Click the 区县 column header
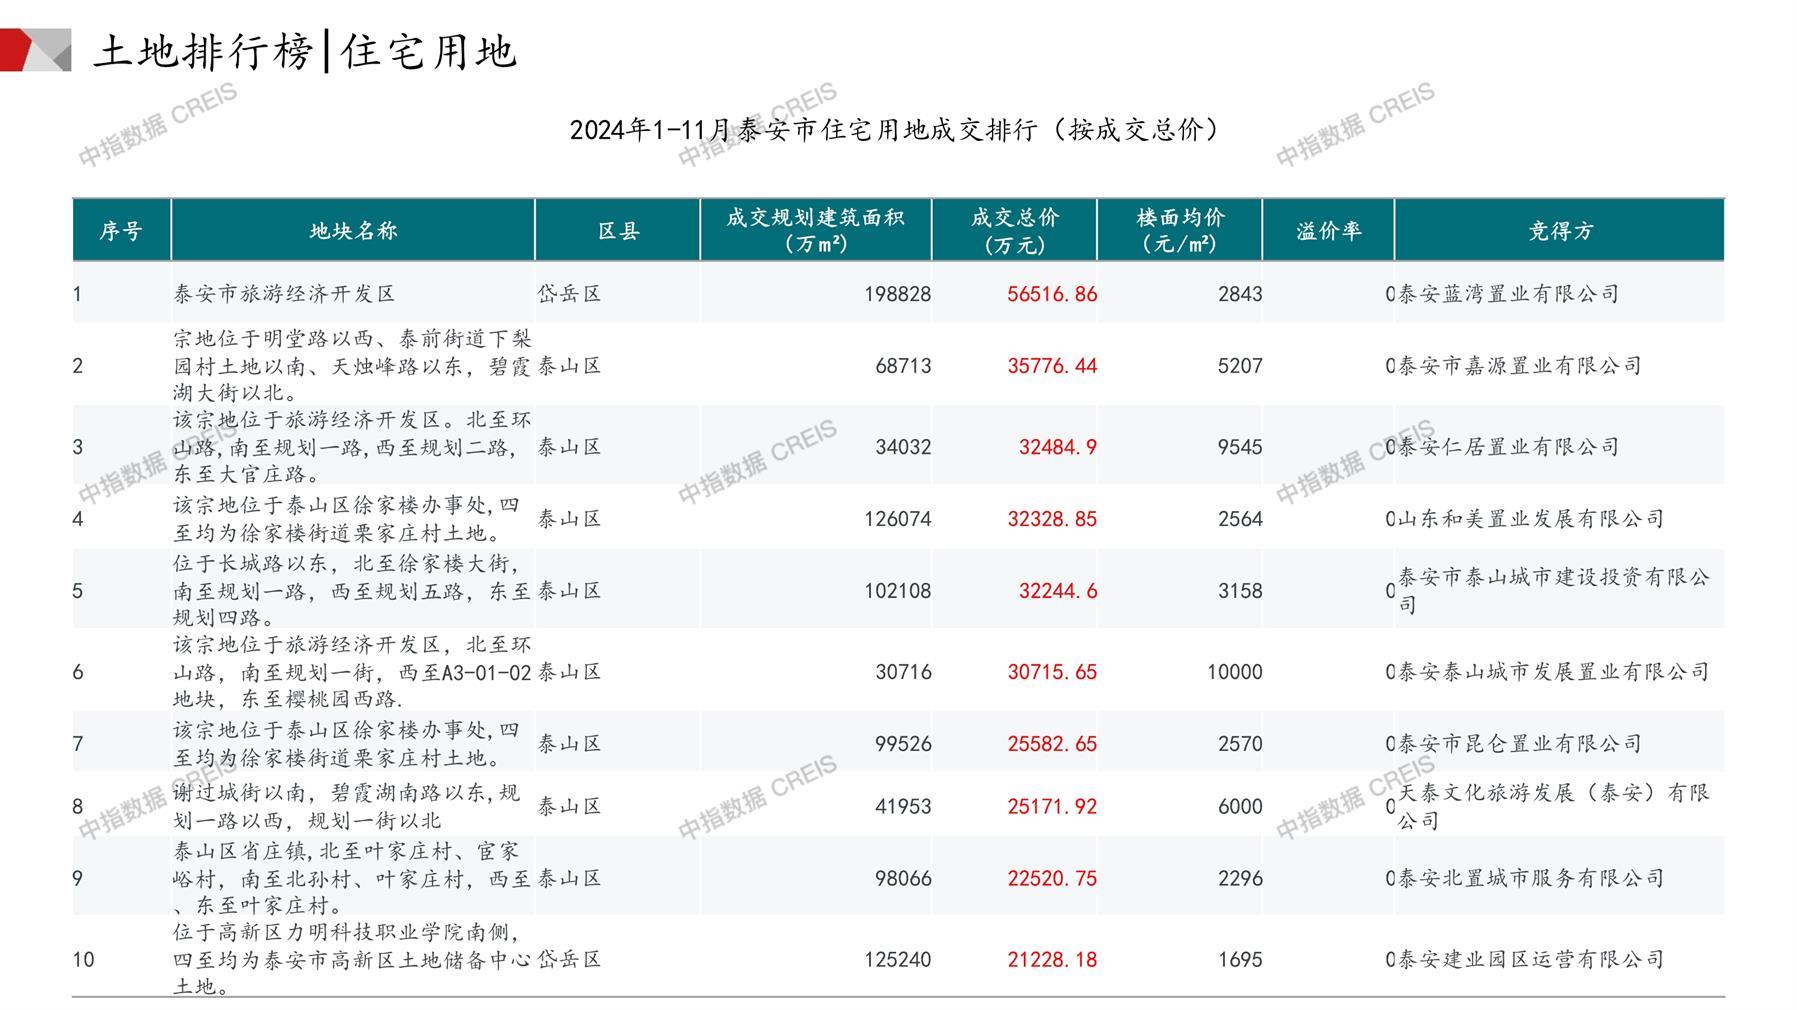This screenshot has width=1797, height=1010. click(618, 231)
